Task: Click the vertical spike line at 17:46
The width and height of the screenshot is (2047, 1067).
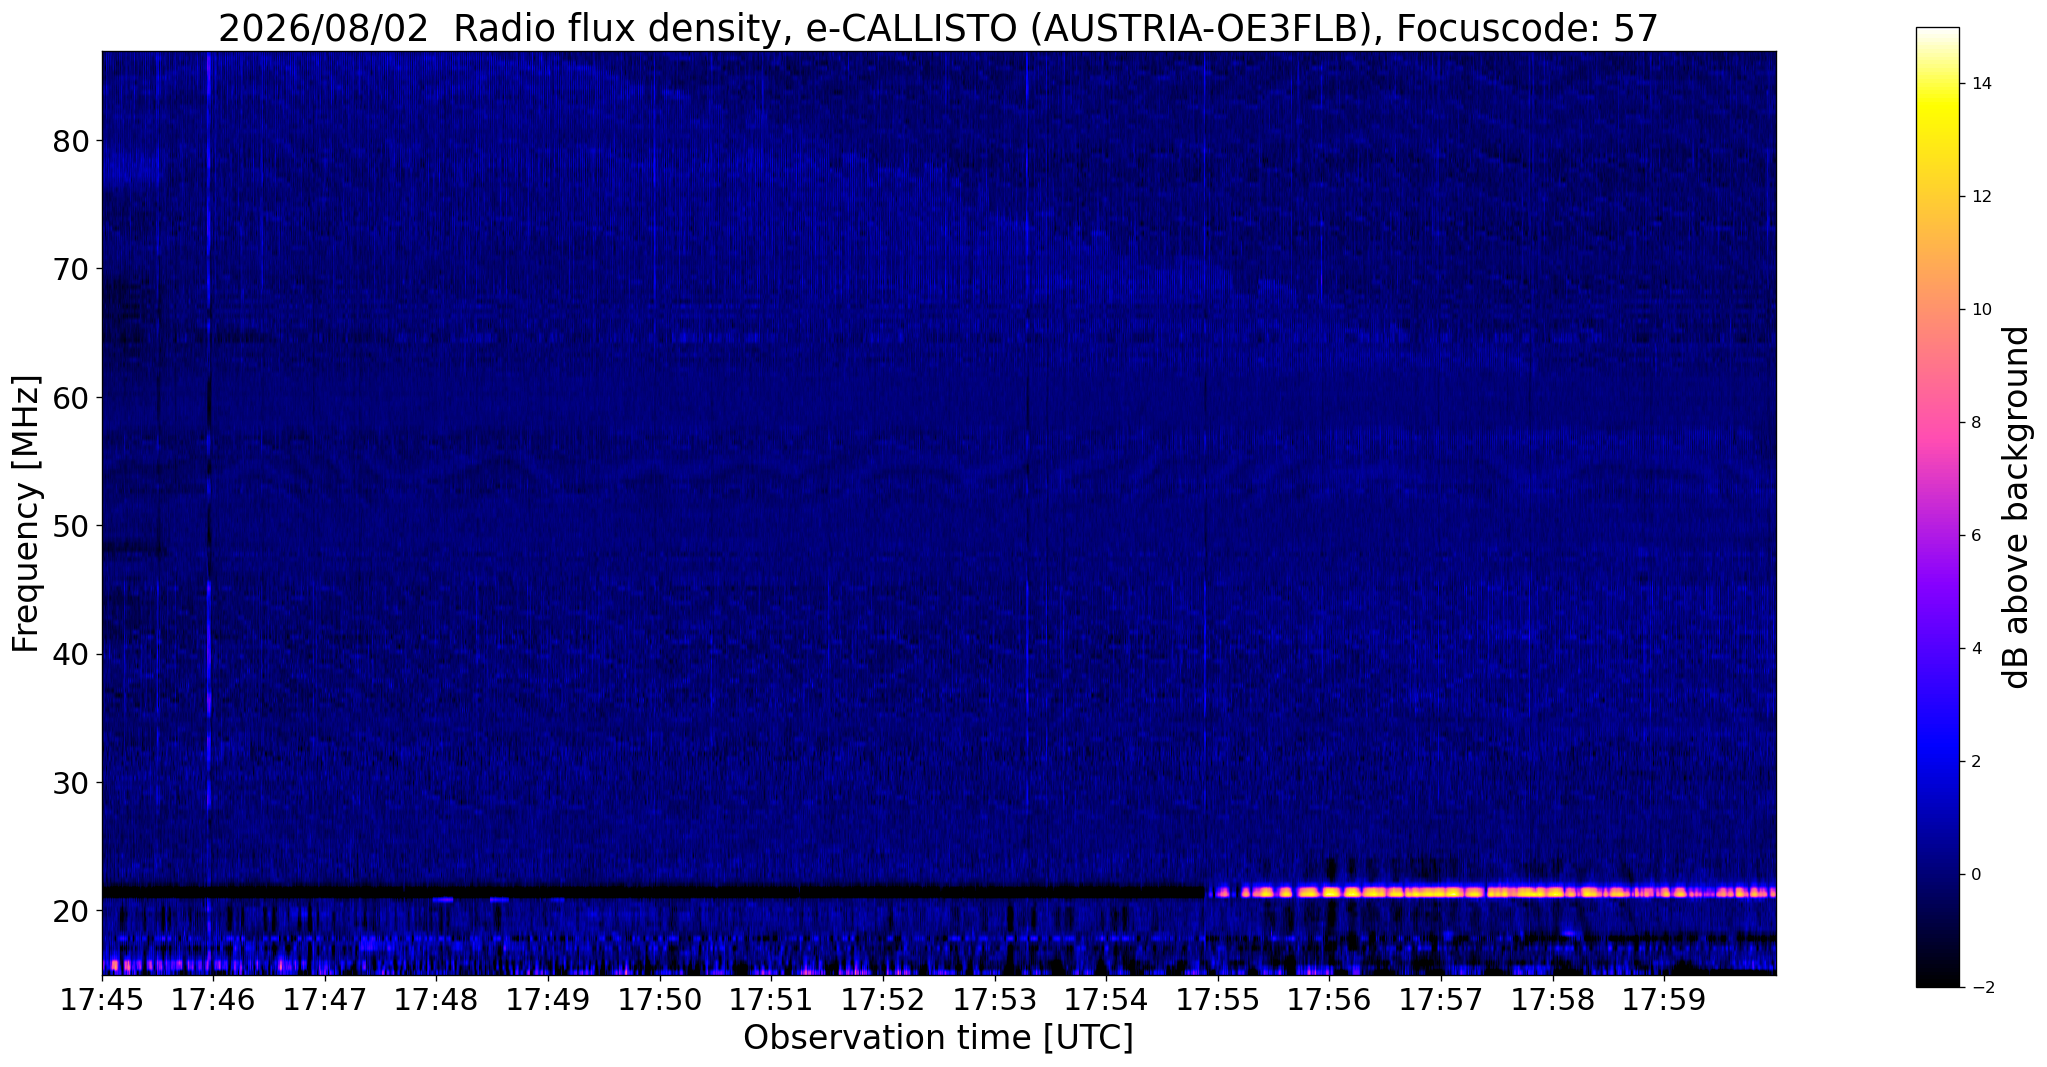Action: (209, 430)
